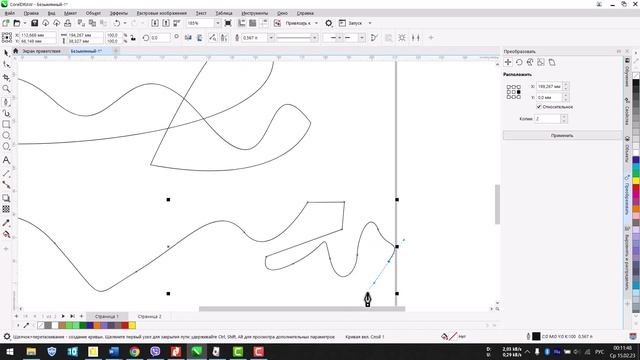Viewport: 640px width, 360px height.
Task: Pick the yellow swatch in document palette
Action: pyautogui.click(x=132, y=325)
